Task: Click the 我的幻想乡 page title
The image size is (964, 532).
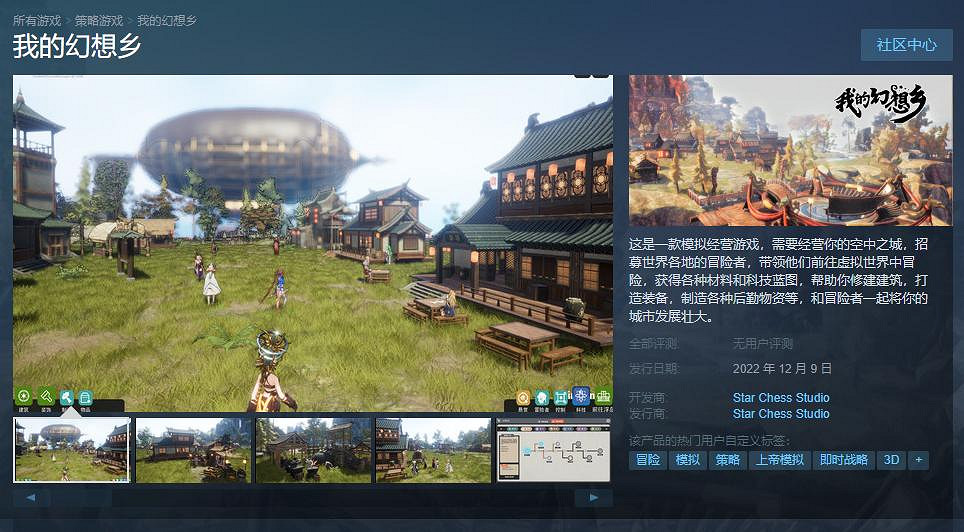Action: pyautogui.click(x=77, y=46)
